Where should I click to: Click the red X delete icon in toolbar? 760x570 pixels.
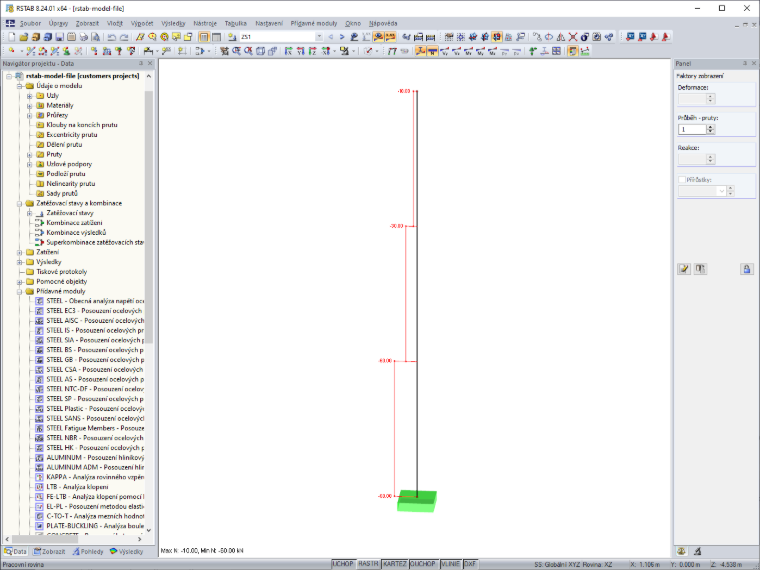[573, 37]
